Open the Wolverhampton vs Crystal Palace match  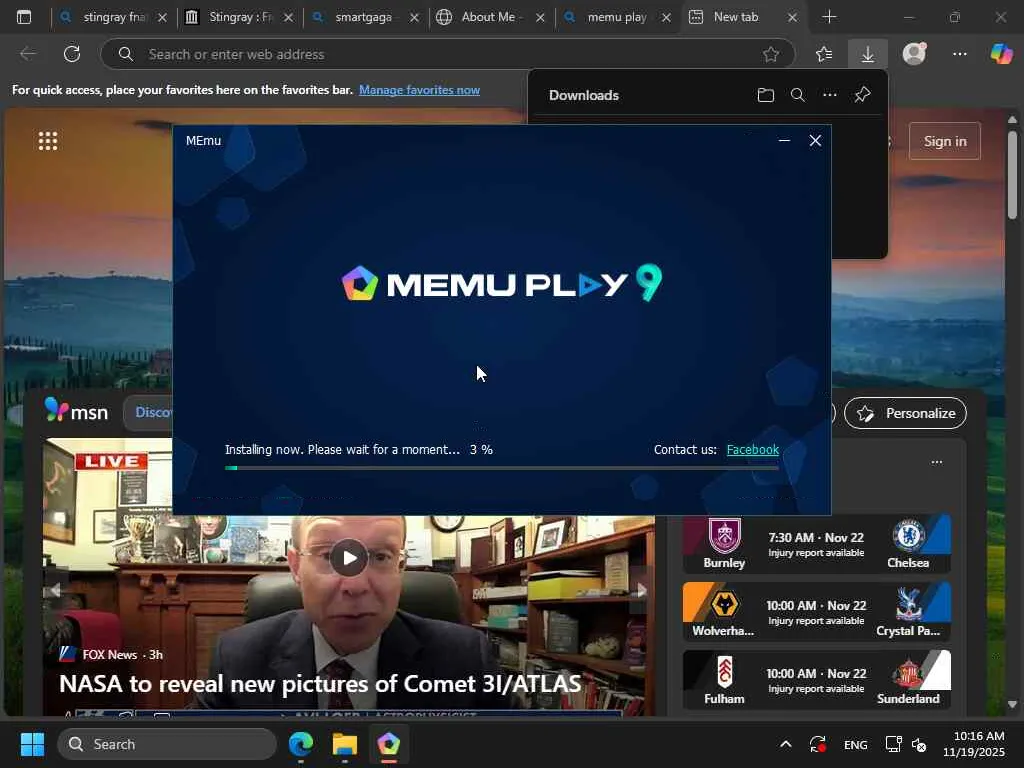click(816, 612)
